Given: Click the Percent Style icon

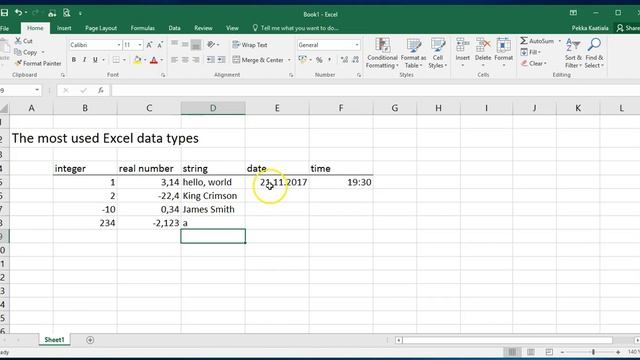Looking at the screenshot, I should pyautogui.click(x=319, y=60).
